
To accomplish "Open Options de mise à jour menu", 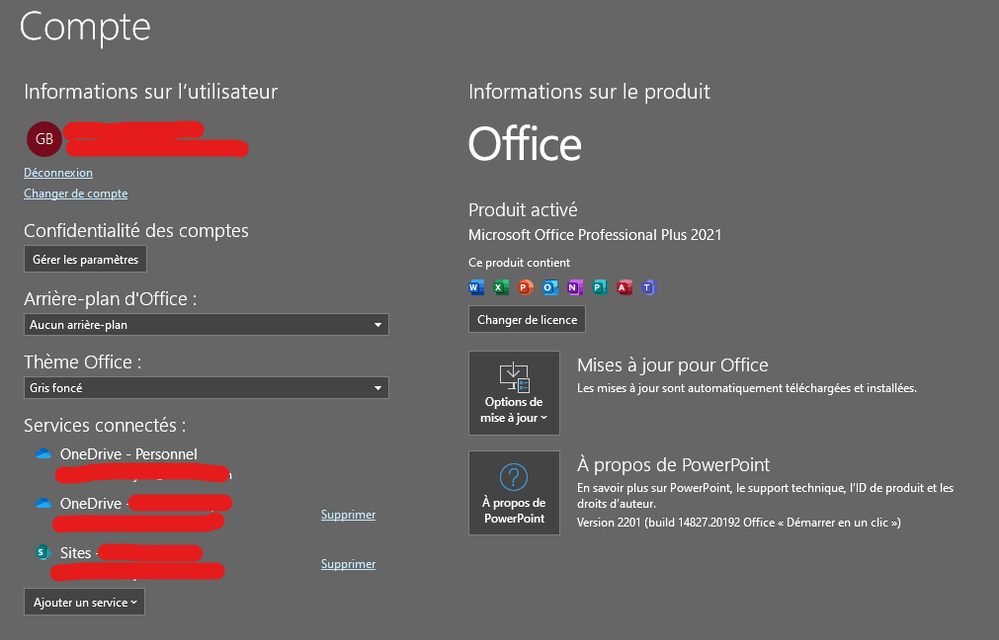I will [514, 394].
